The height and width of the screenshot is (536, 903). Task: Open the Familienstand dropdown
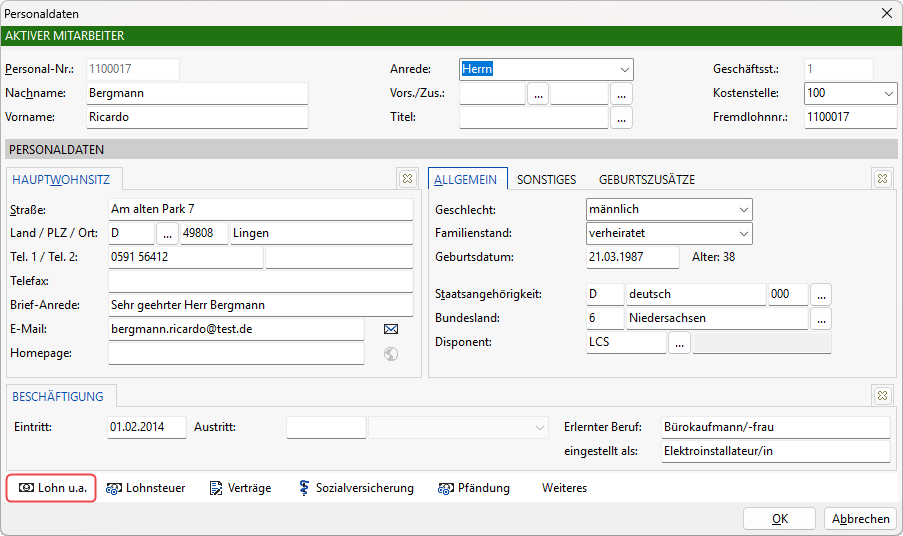click(x=743, y=234)
